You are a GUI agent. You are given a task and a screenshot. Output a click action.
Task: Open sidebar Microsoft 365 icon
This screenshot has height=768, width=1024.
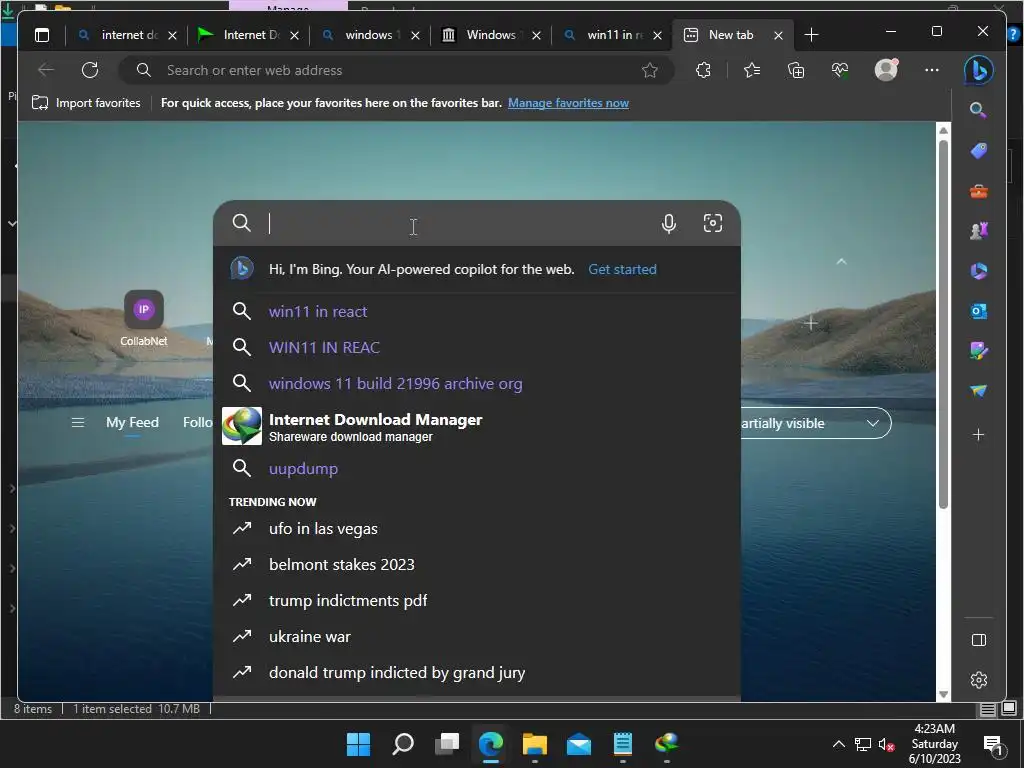(x=978, y=270)
